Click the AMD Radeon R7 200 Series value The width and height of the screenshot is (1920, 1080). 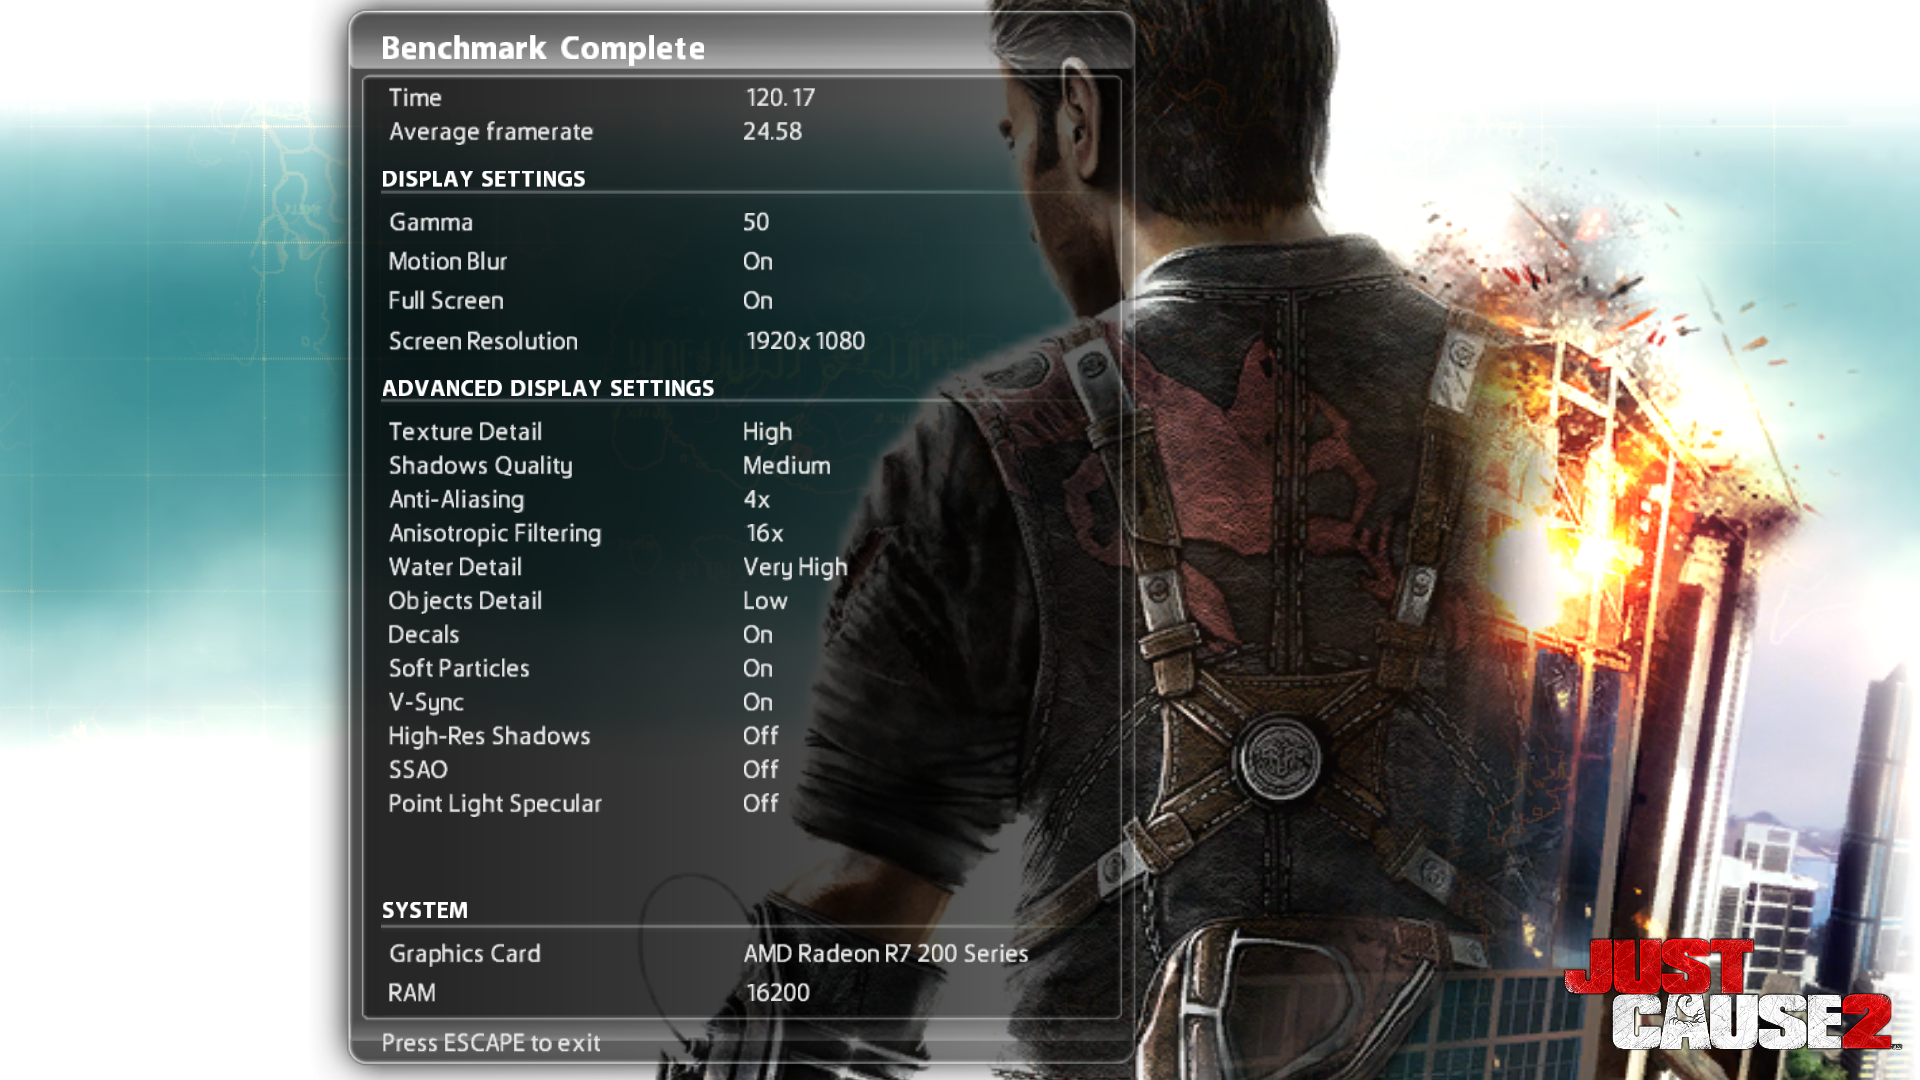click(885, 954)
